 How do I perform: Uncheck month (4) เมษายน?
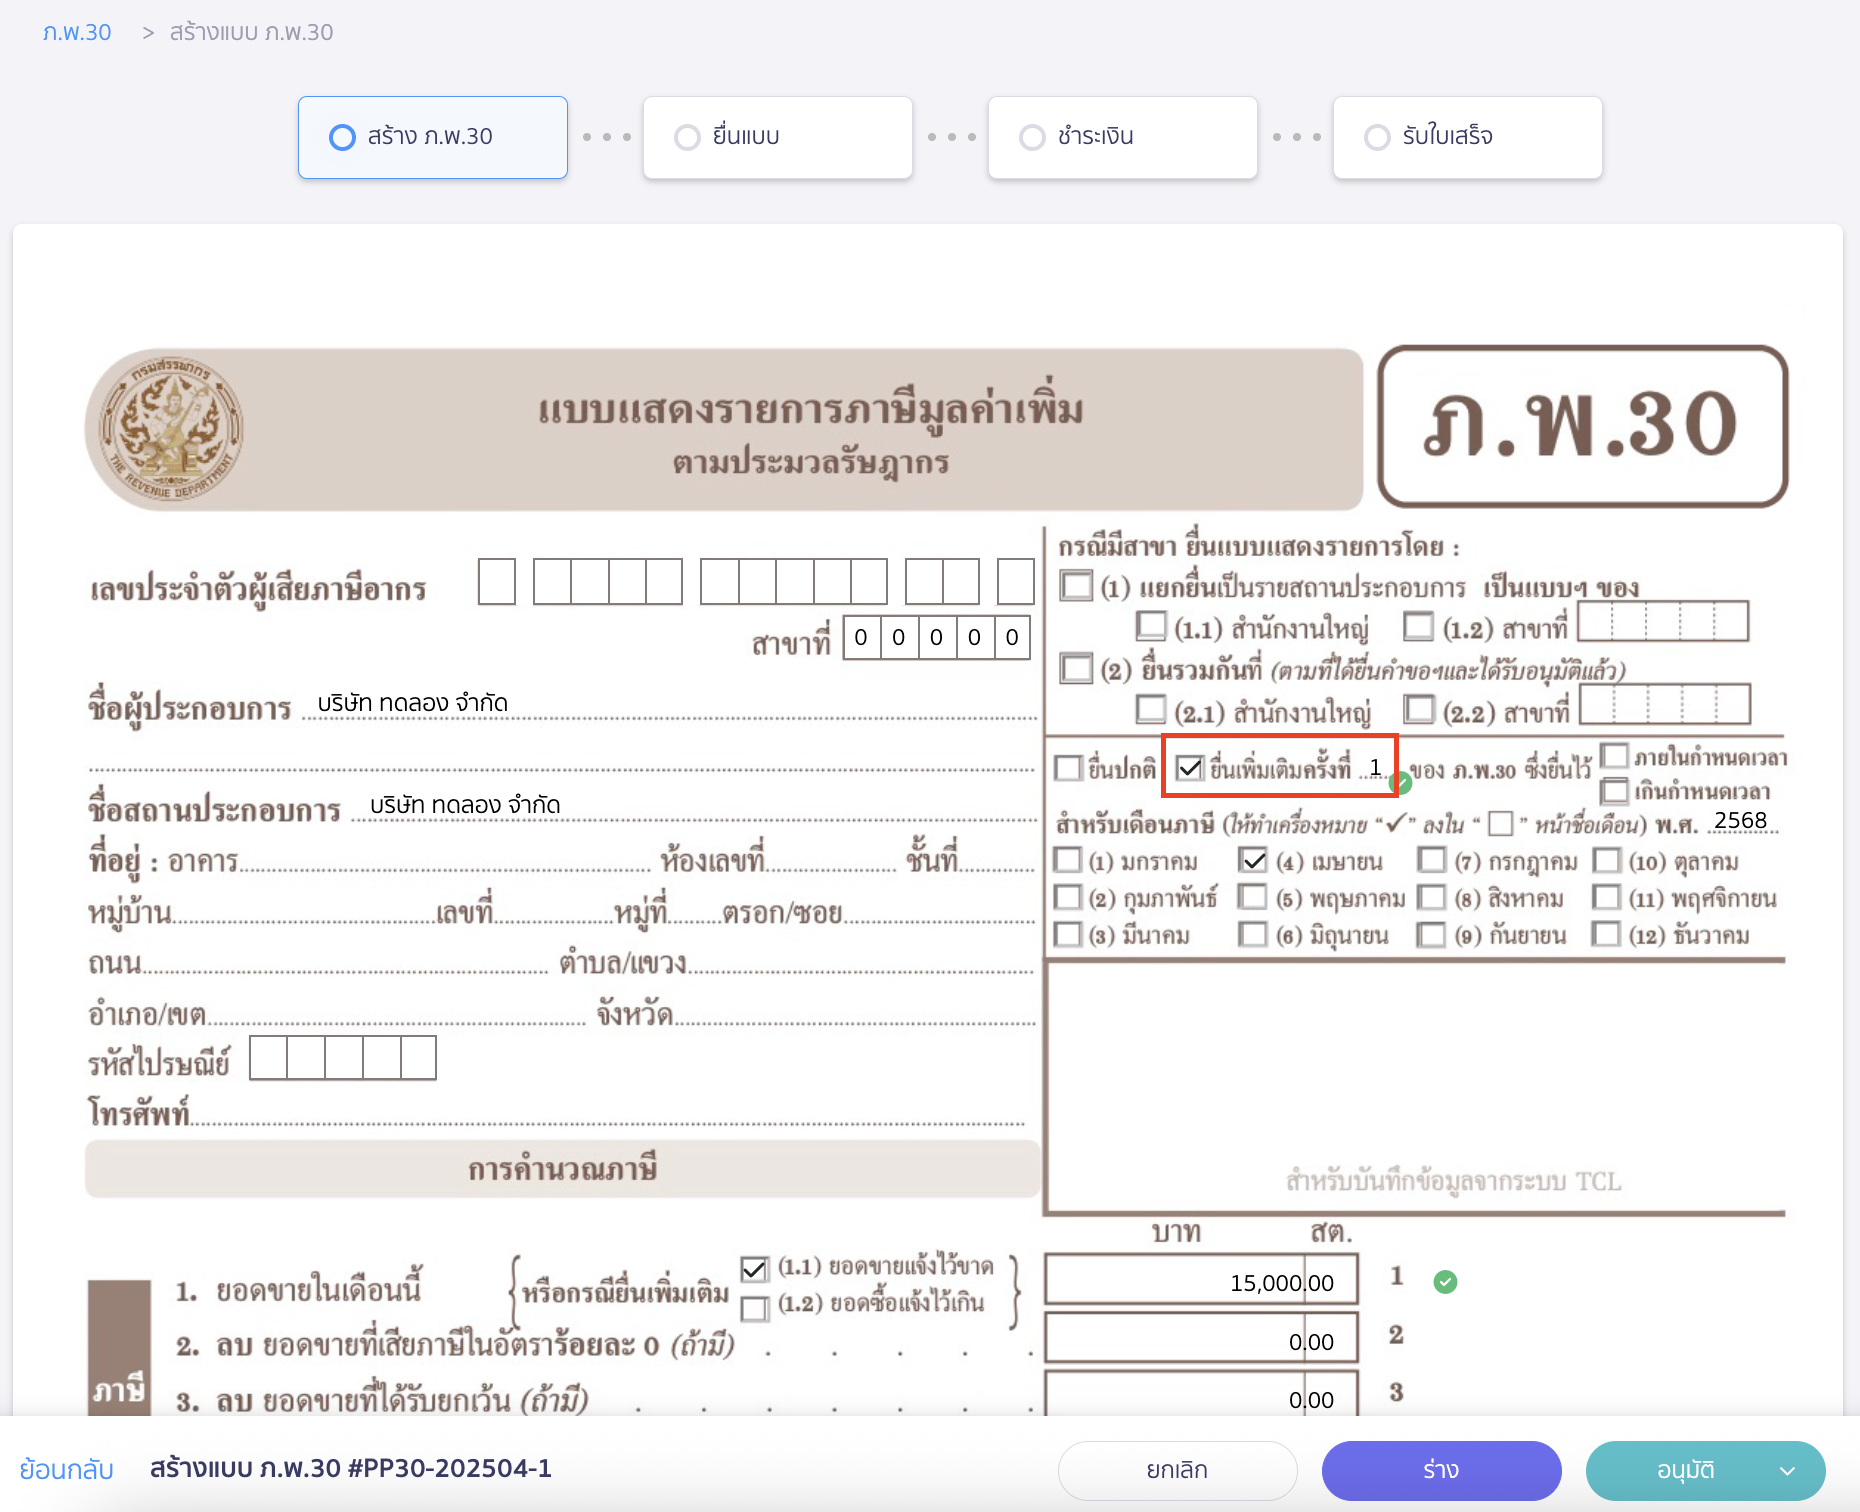(x=1252, y=860)
